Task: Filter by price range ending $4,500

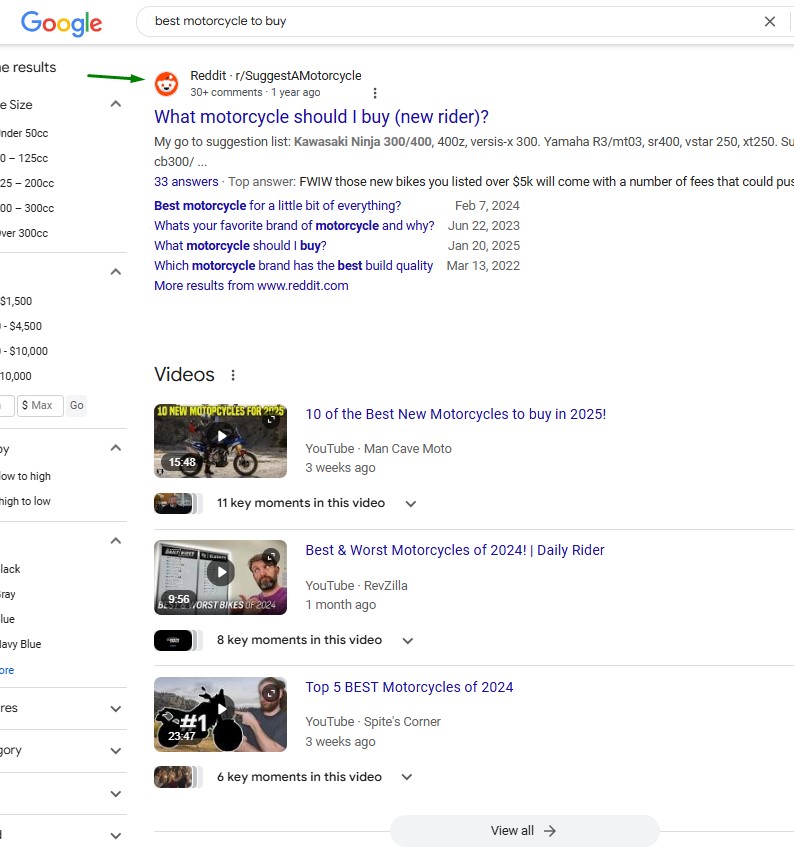Action: [x=21, y=326]
